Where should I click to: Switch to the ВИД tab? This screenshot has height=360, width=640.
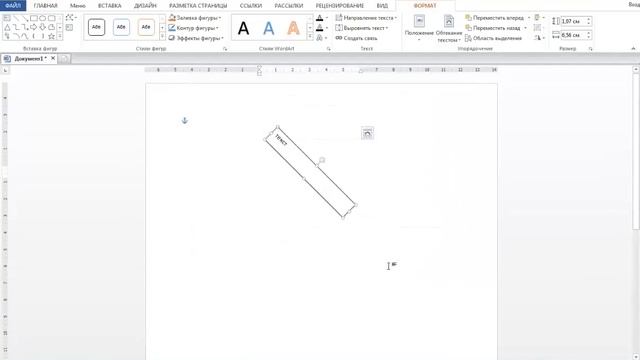point(382,6)
